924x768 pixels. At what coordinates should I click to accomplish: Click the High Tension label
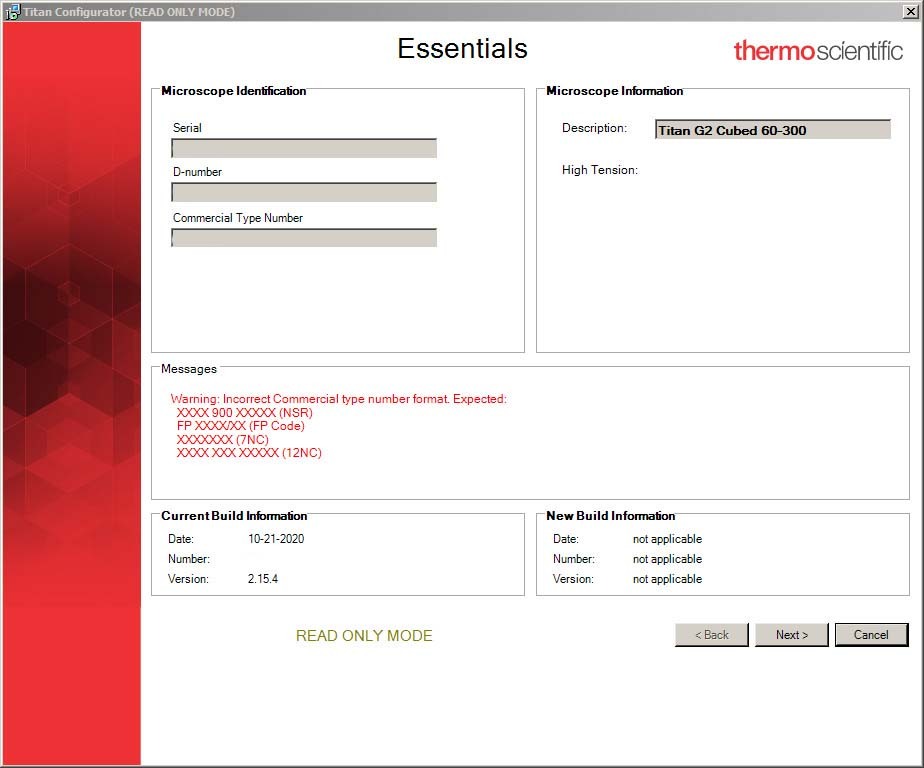[x=599, y=170]
